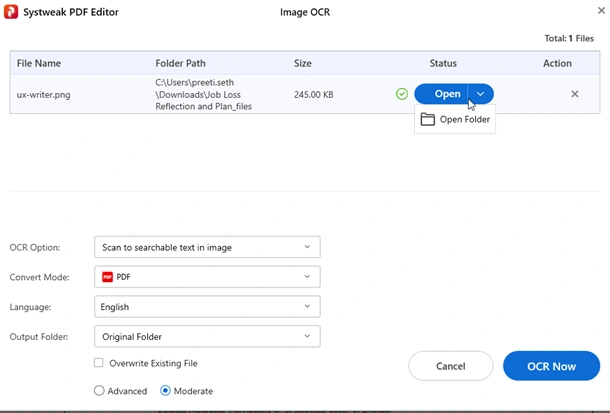Click the Output Folder label
The width and height of the screenshot is (610, 413).
(x=39, y=336)
